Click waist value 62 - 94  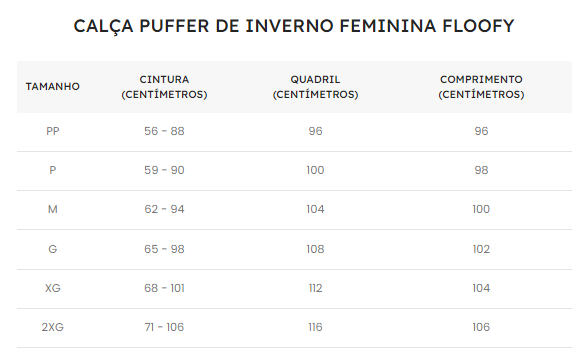click(164, 209)
